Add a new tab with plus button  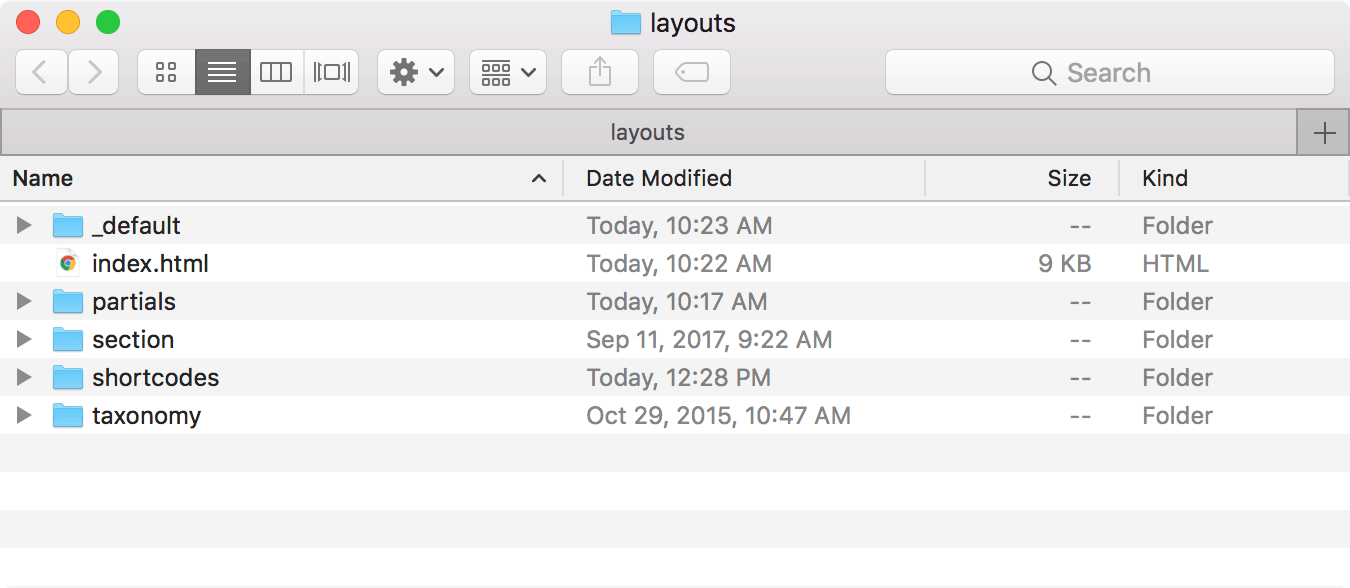(x=1323, y=133)
